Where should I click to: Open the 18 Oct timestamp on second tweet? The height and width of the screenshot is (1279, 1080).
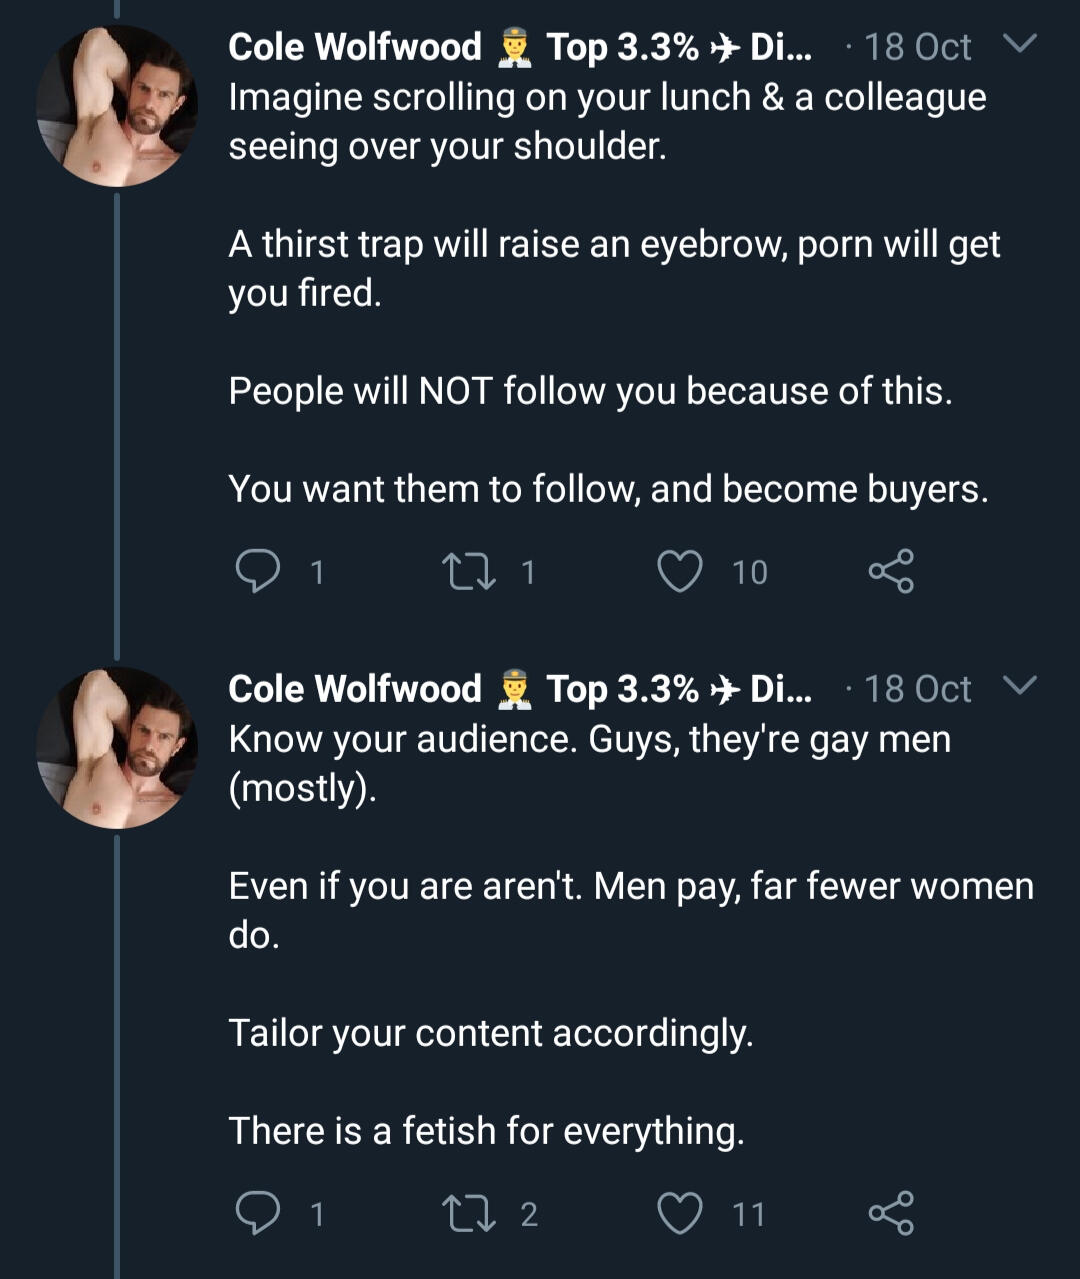coord(917,689)
